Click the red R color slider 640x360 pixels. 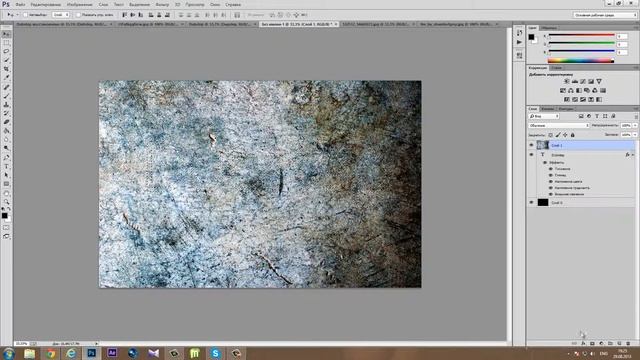(581, 36)
